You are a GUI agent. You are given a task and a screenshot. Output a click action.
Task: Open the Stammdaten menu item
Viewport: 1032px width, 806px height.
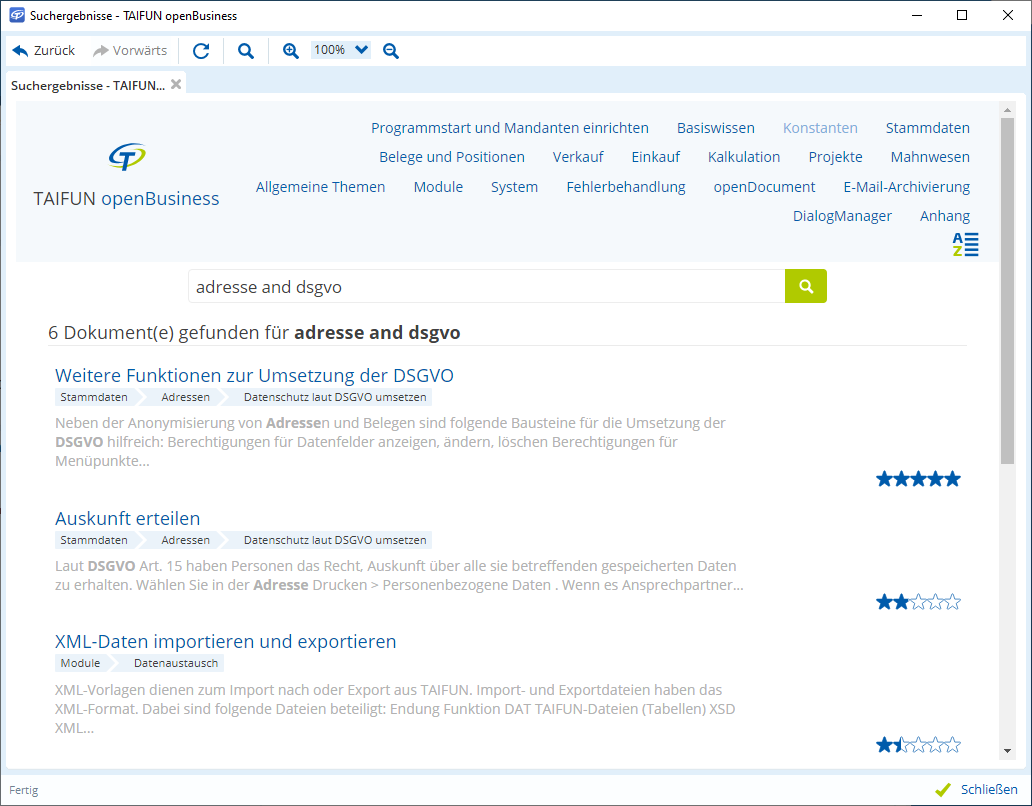pos(927,128)
